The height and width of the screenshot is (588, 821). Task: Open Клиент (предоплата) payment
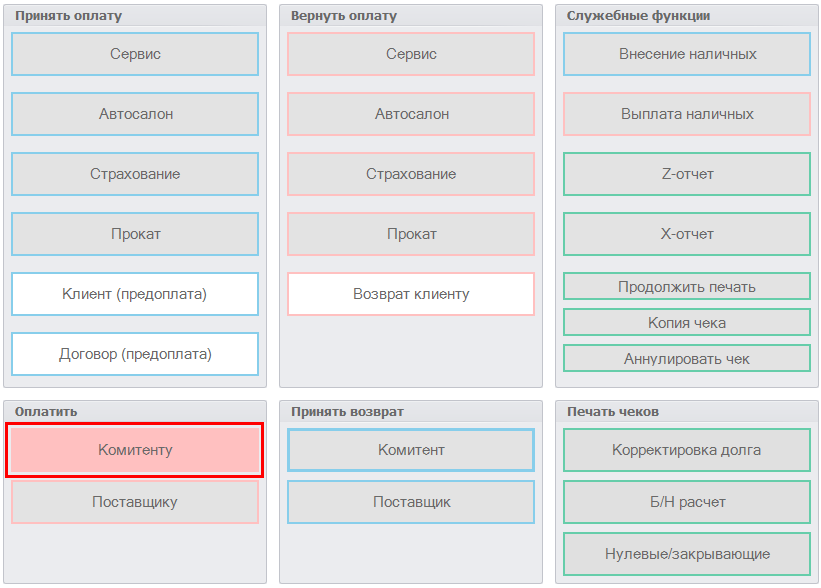click(135, 294)
